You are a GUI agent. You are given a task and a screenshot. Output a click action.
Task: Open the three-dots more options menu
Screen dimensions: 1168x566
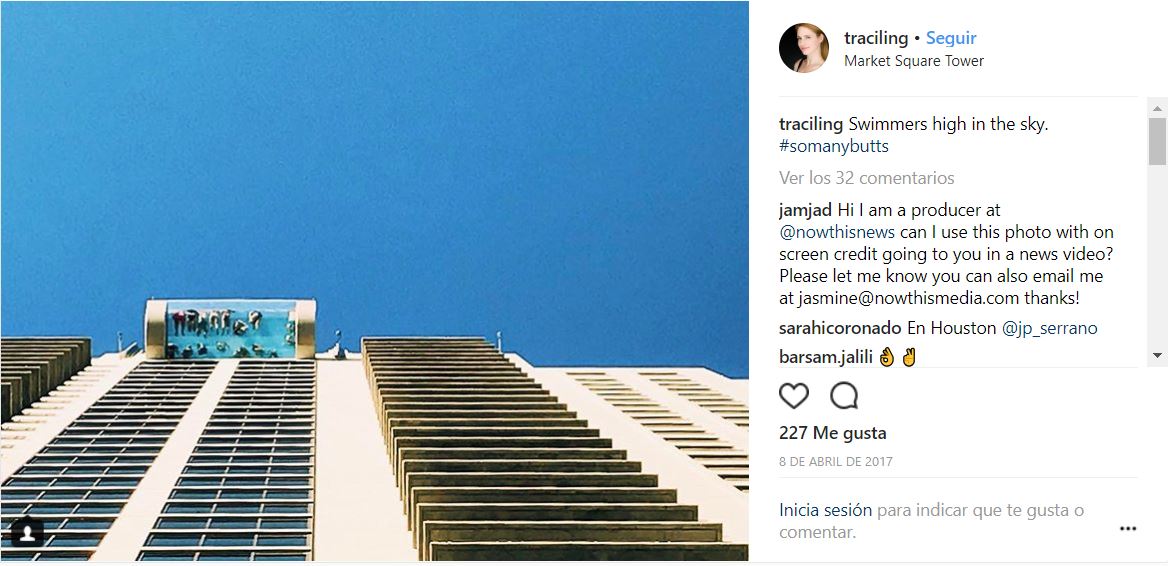coord(1128,529)
